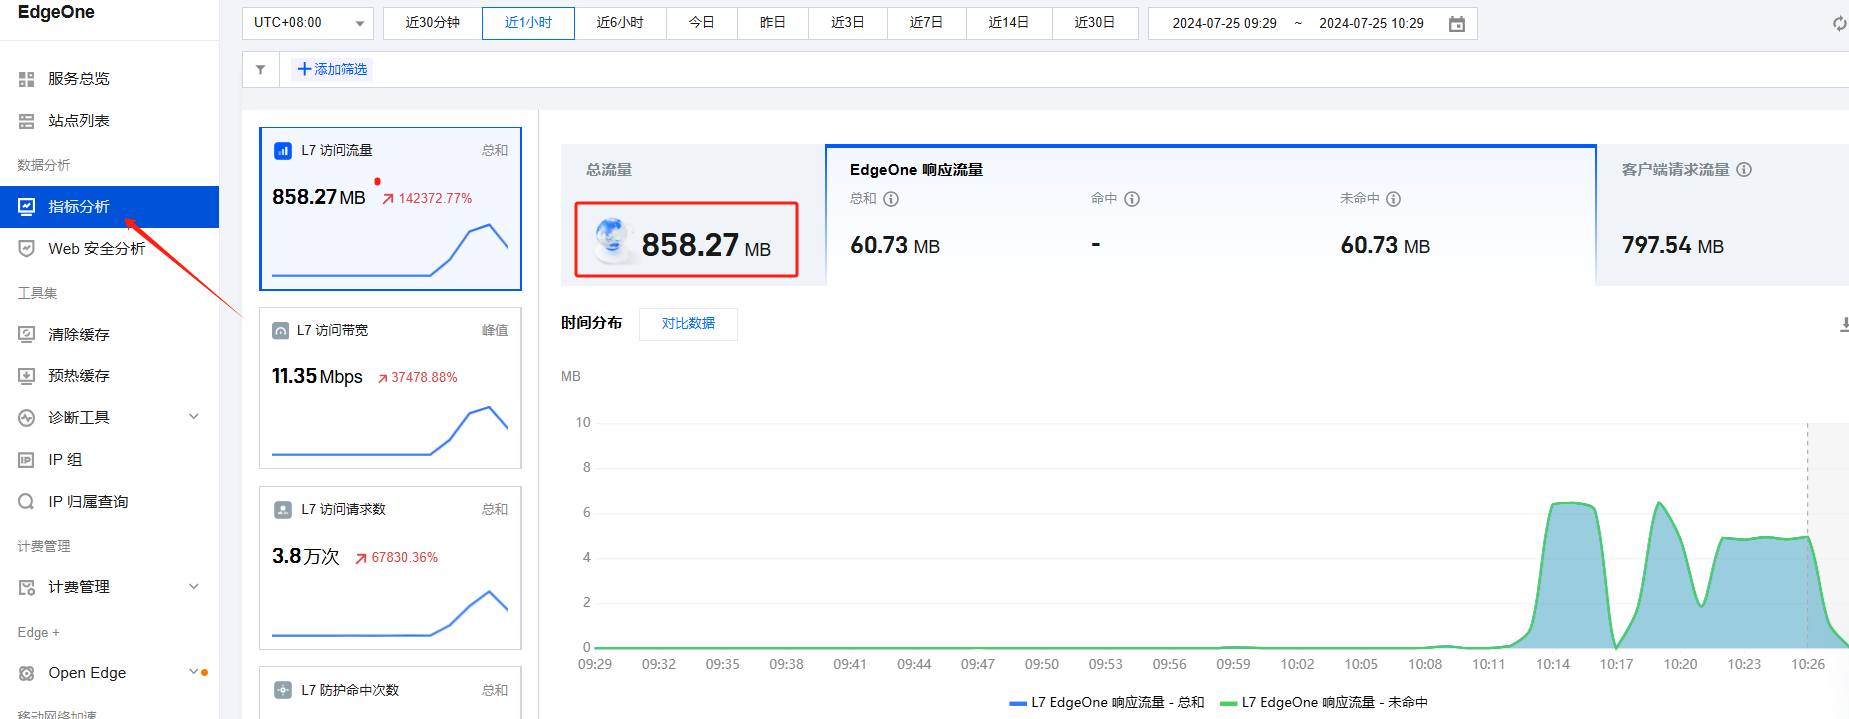Click the 添加筛选 button

tap(333, 70)
